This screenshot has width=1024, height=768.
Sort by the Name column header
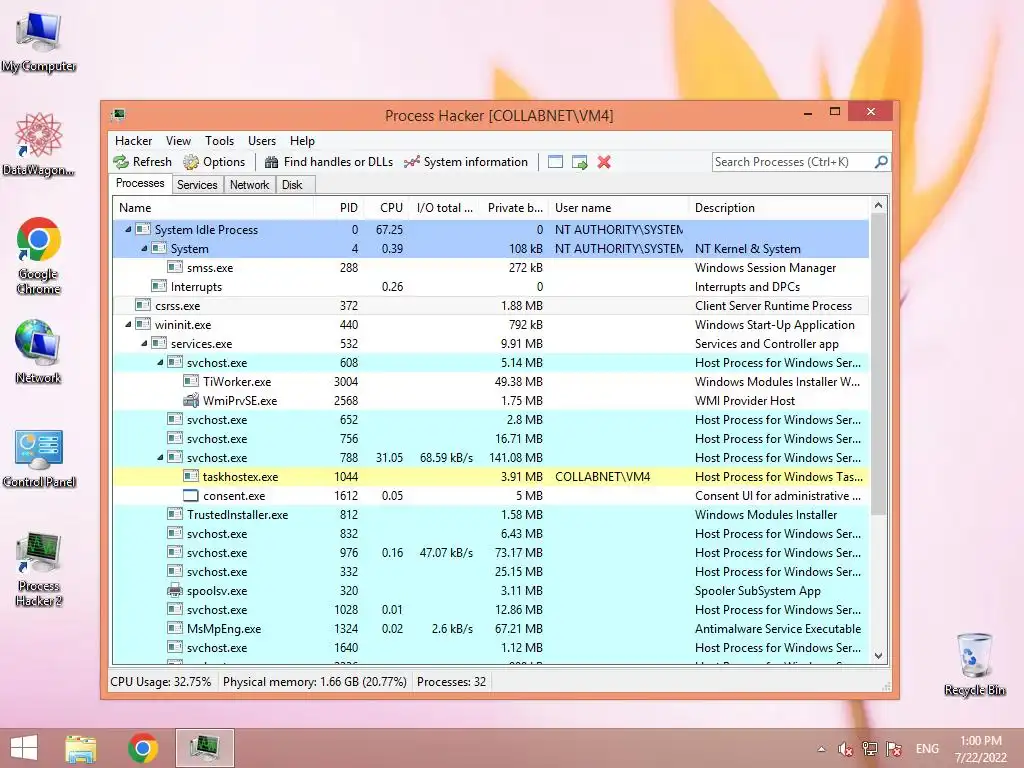click(213, 208)
